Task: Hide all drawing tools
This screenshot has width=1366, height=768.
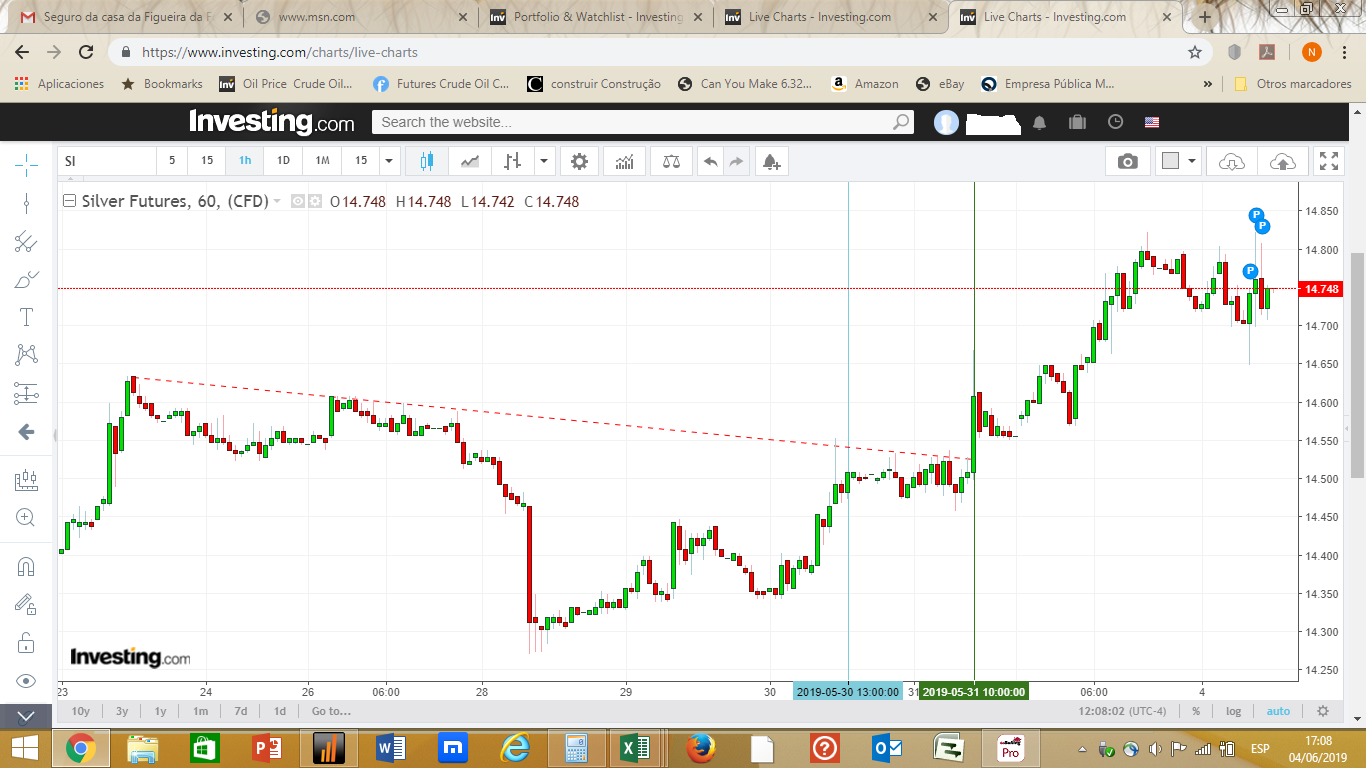Action: (x=26, y=681)
